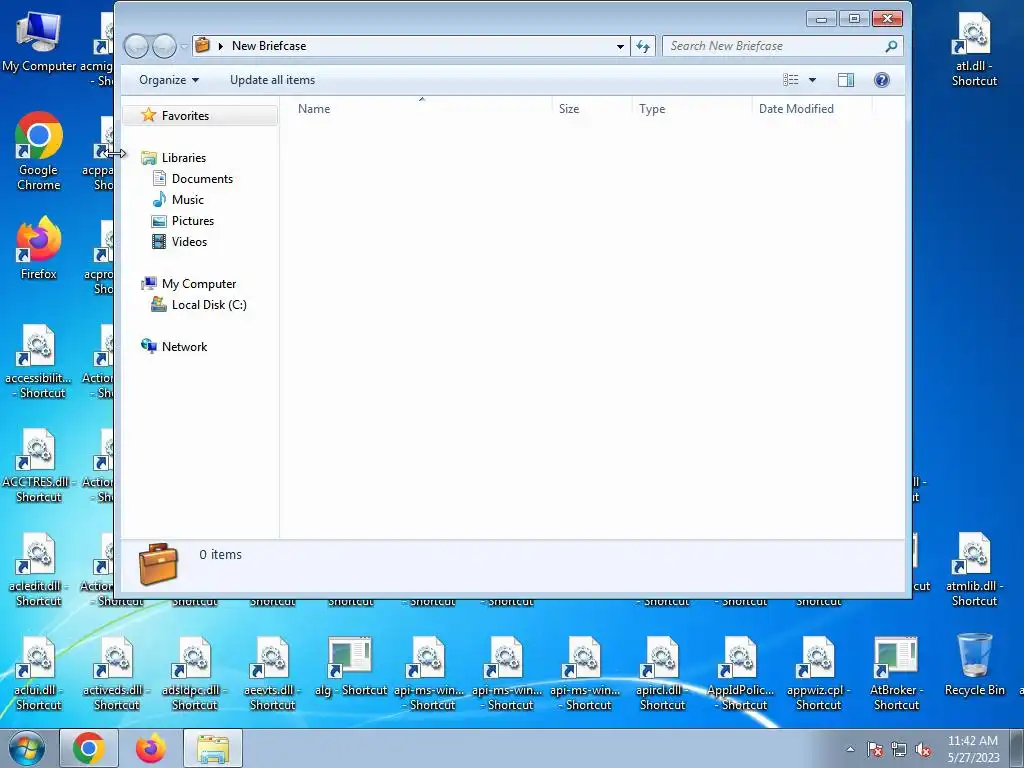1024x768 pixels.
Task: Open the Organize menu
Action: click(168, 80)
